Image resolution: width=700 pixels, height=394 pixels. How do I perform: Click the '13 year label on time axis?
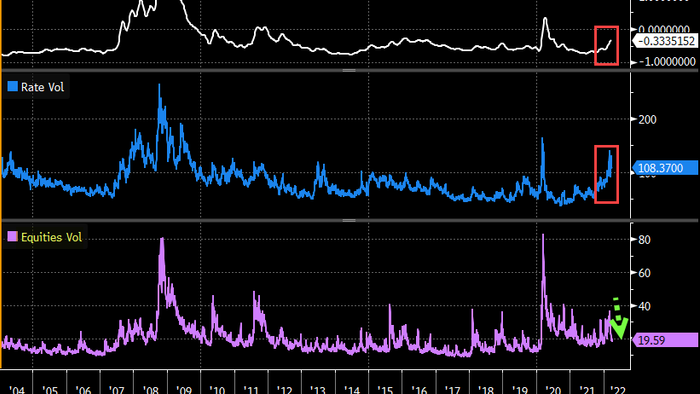[x=317, y=390]
